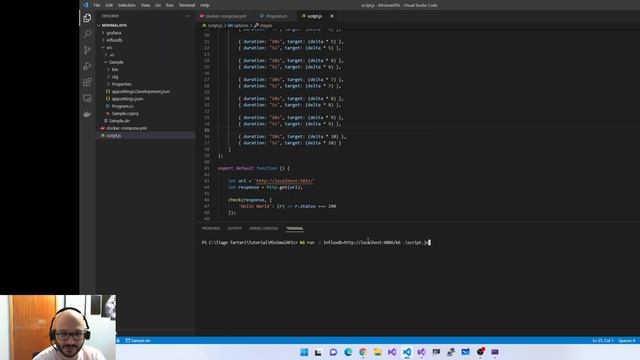The width and height of the screenshot is (640, 360).
Task: Open the Mail app from taskbar
Action: [466, 352]
